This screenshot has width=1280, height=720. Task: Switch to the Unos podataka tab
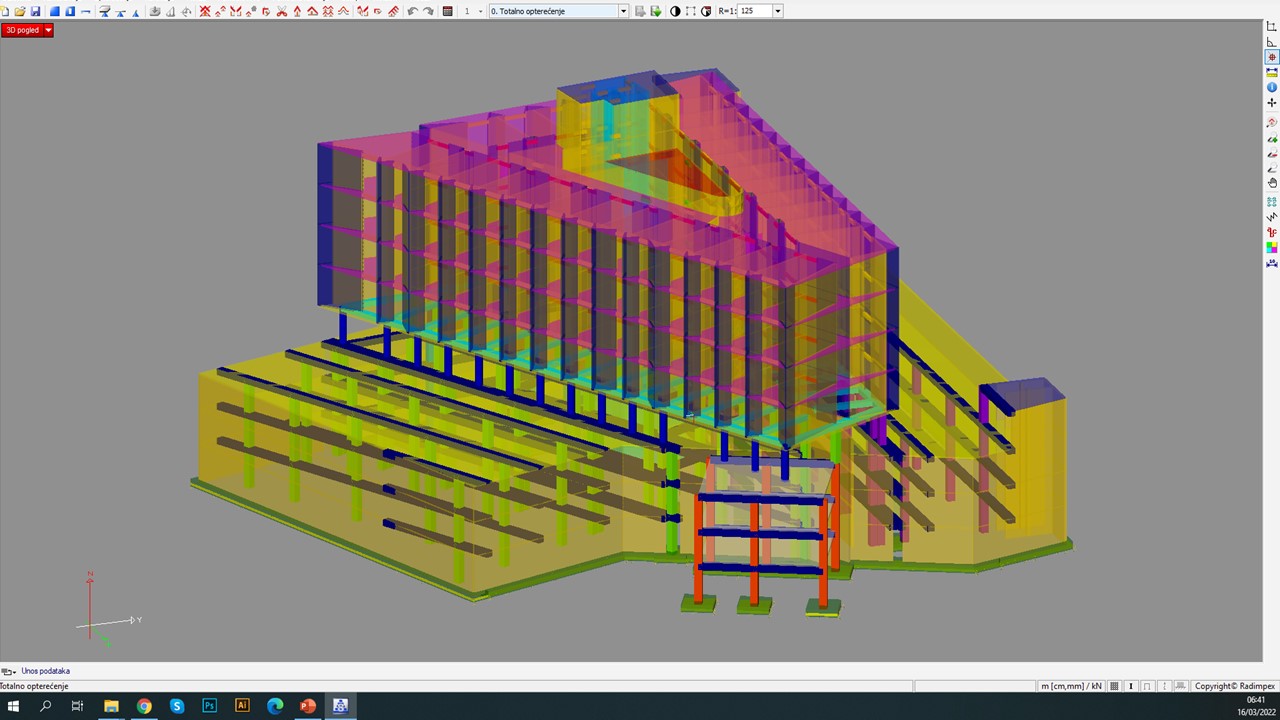[x=45, y=671]
